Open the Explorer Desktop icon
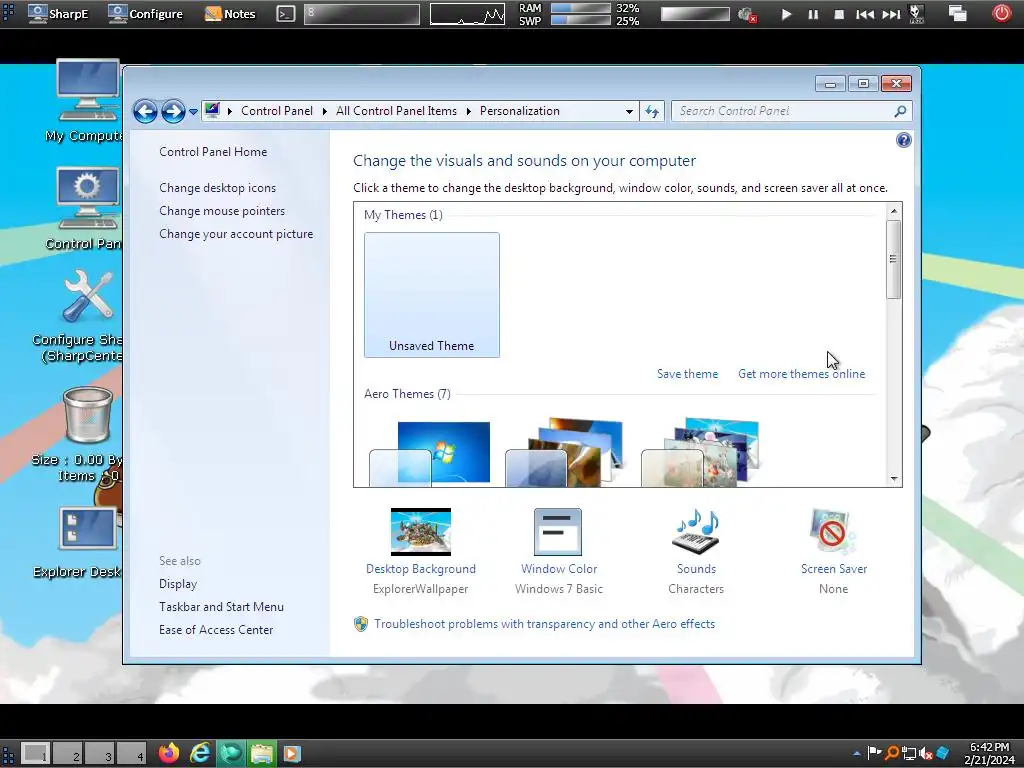Viewport: 1024px width, 768px height. coord(86,542)
